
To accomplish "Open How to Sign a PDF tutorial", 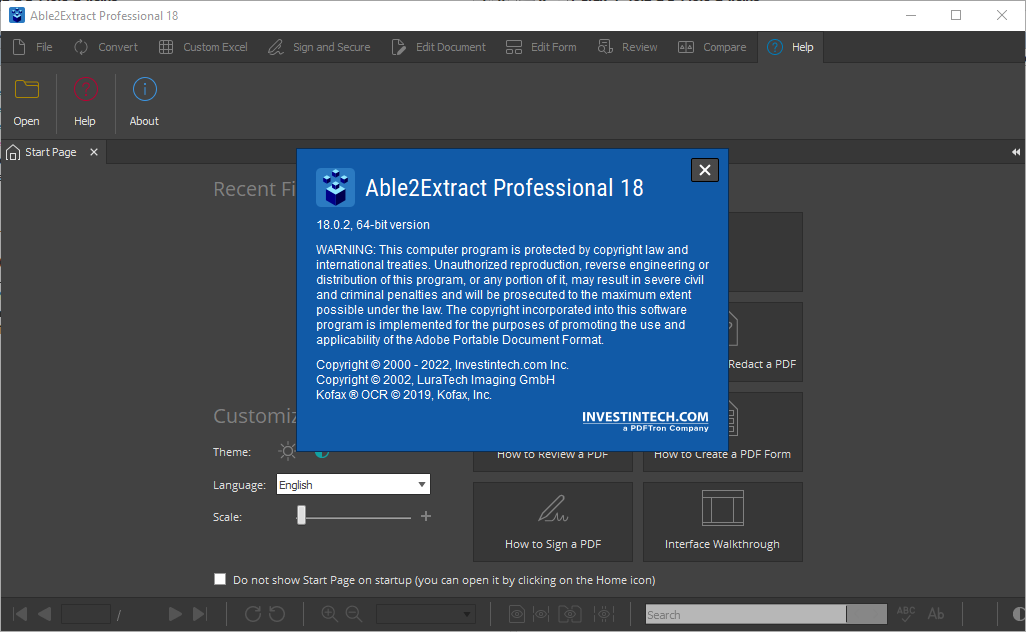I will coord(553,522).
